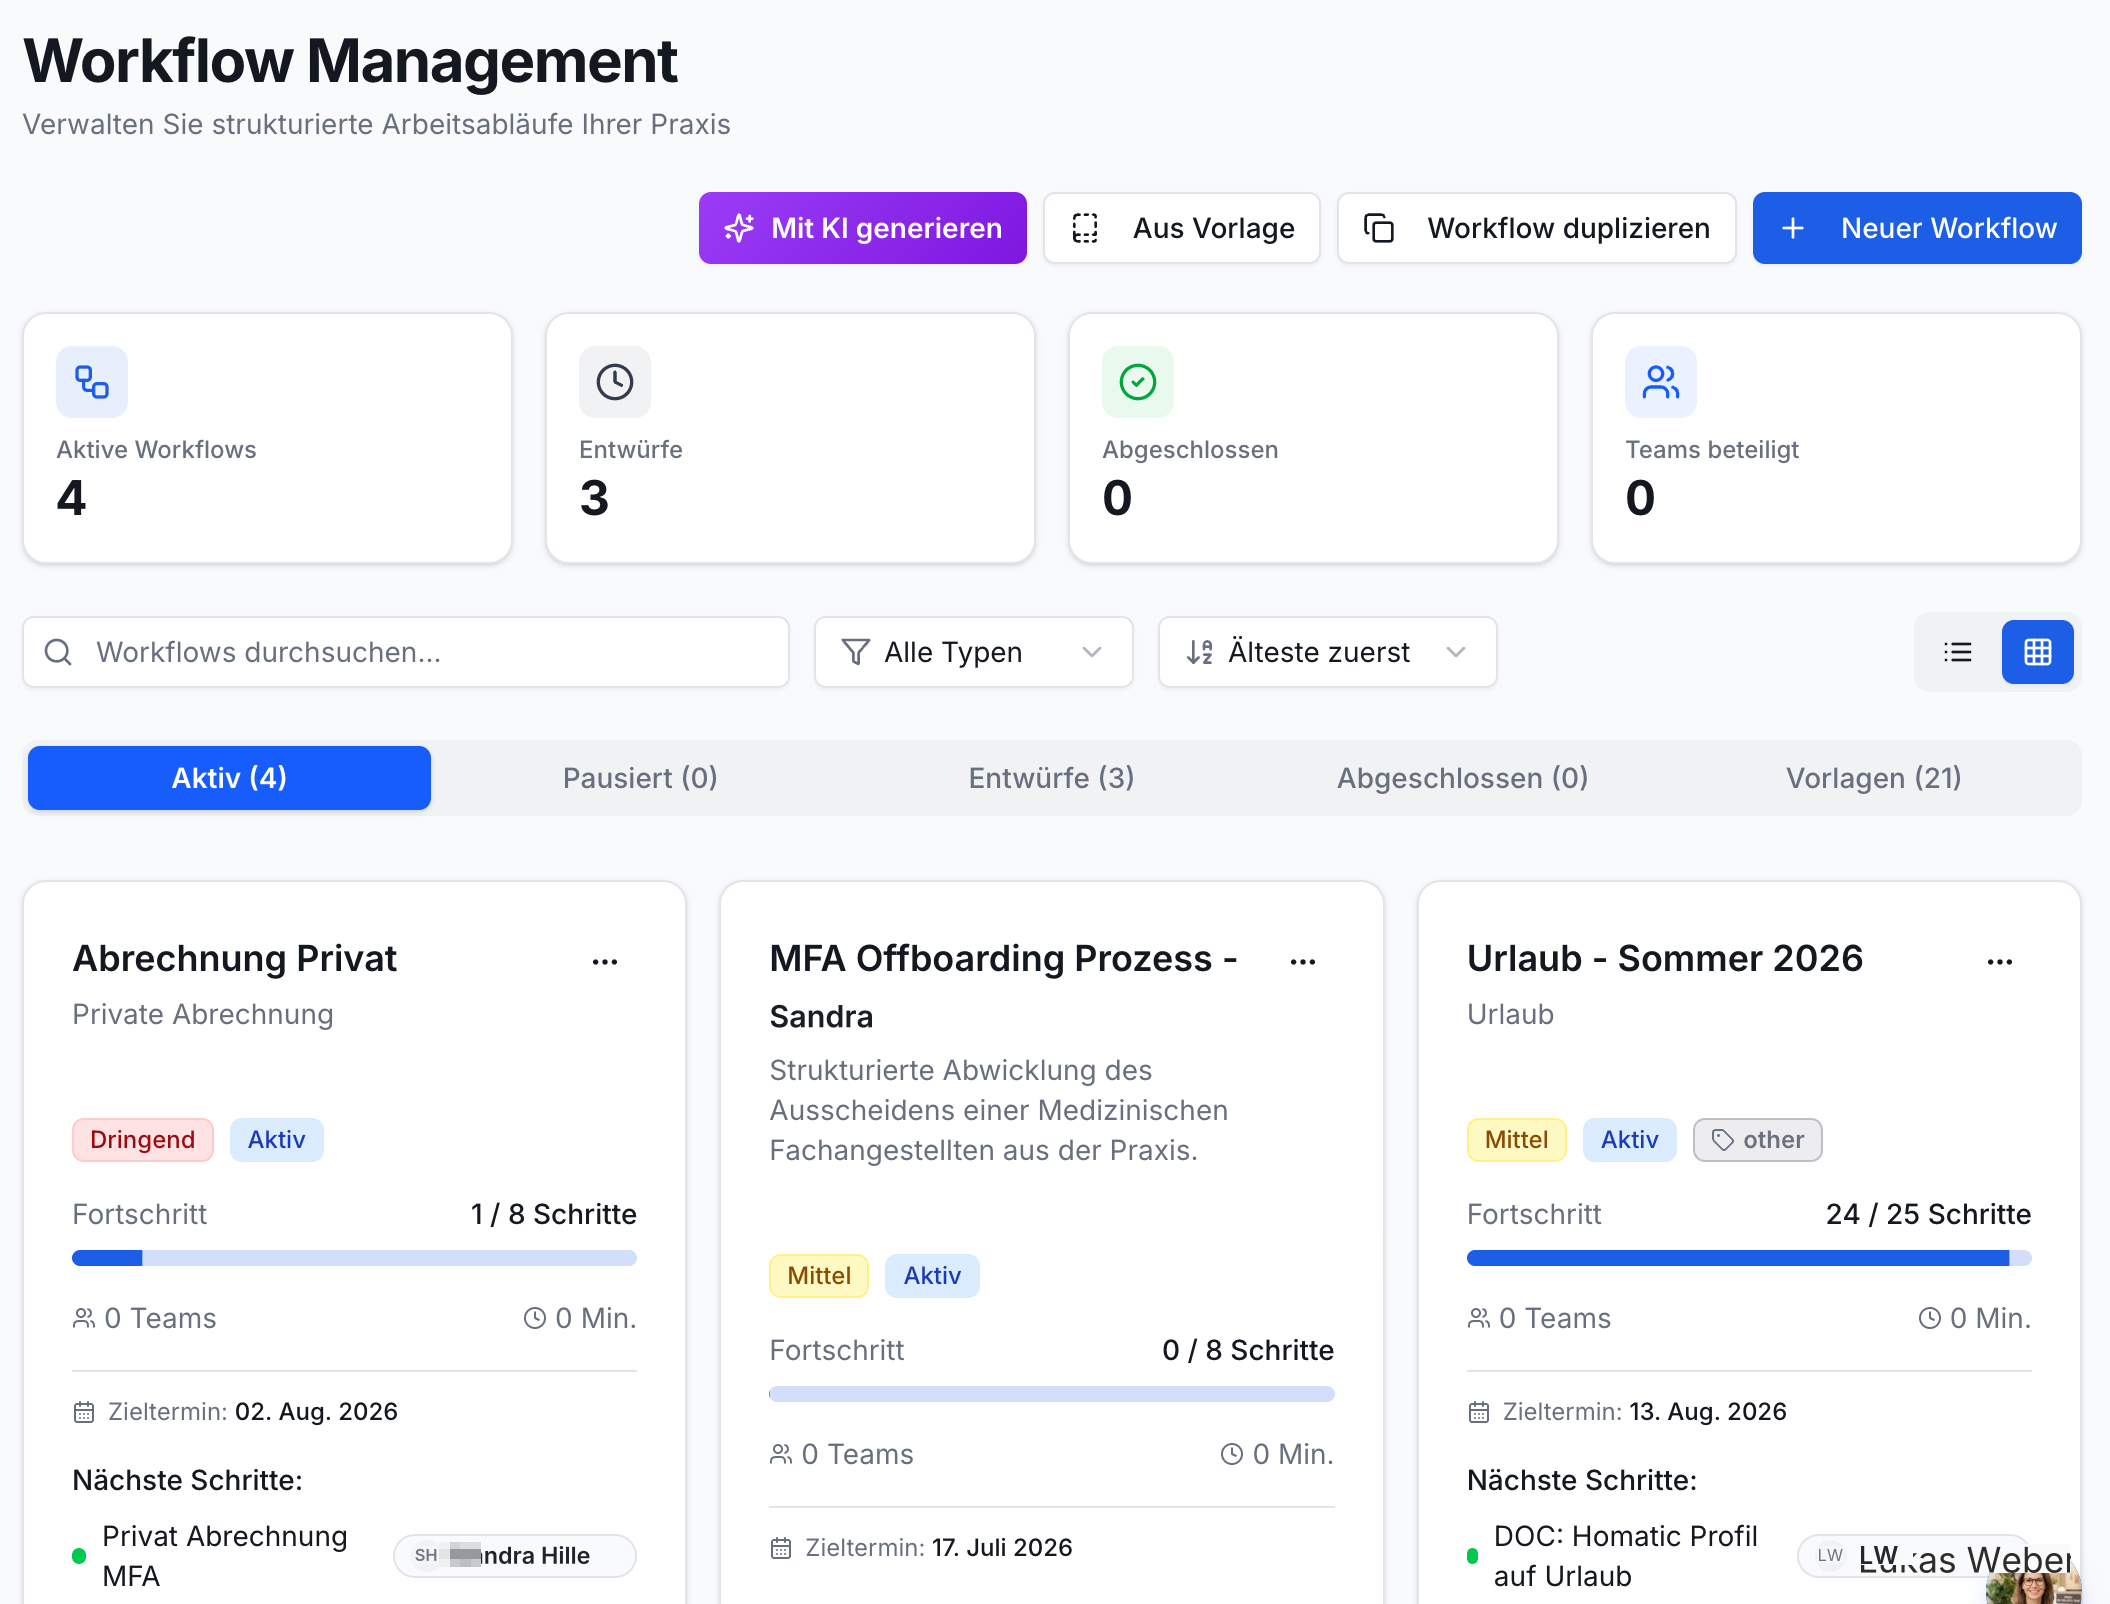Click the filter funnel icon in Alle Typen
The image size is (2110, 1604).
pyautogui.click(x=856, y=652)
